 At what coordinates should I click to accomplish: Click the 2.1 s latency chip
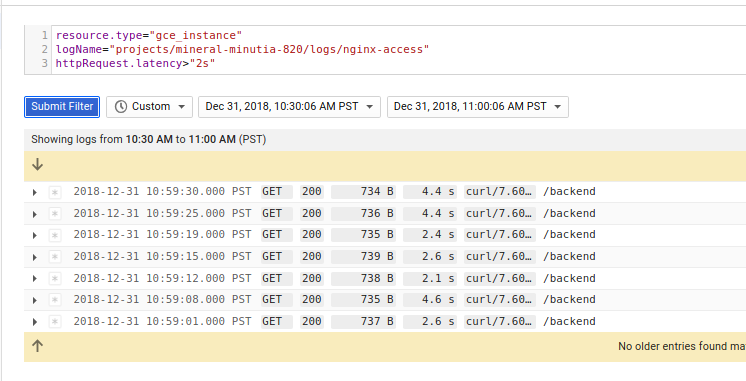point(430,278)
